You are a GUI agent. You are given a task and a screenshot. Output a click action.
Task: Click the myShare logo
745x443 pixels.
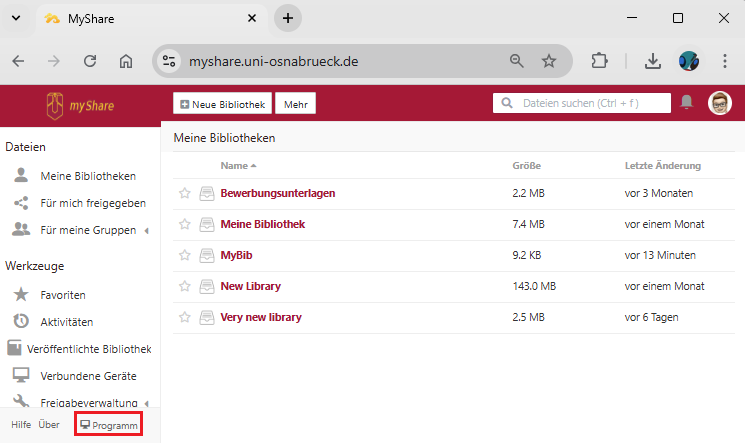[80, 104]
